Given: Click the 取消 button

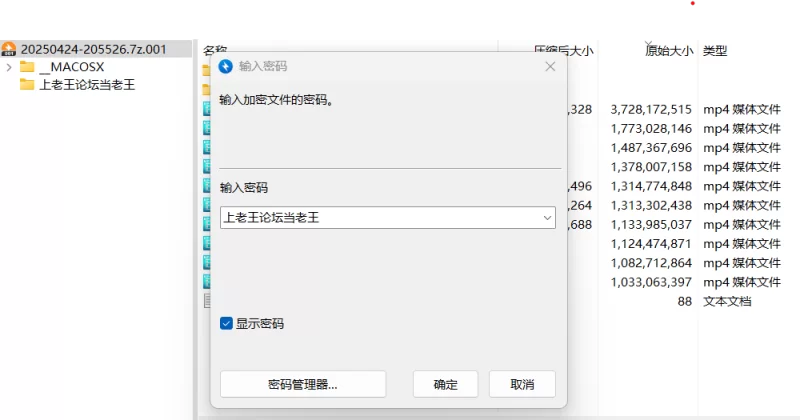Looking at the screenshot, I should click(x=522, y=384).
